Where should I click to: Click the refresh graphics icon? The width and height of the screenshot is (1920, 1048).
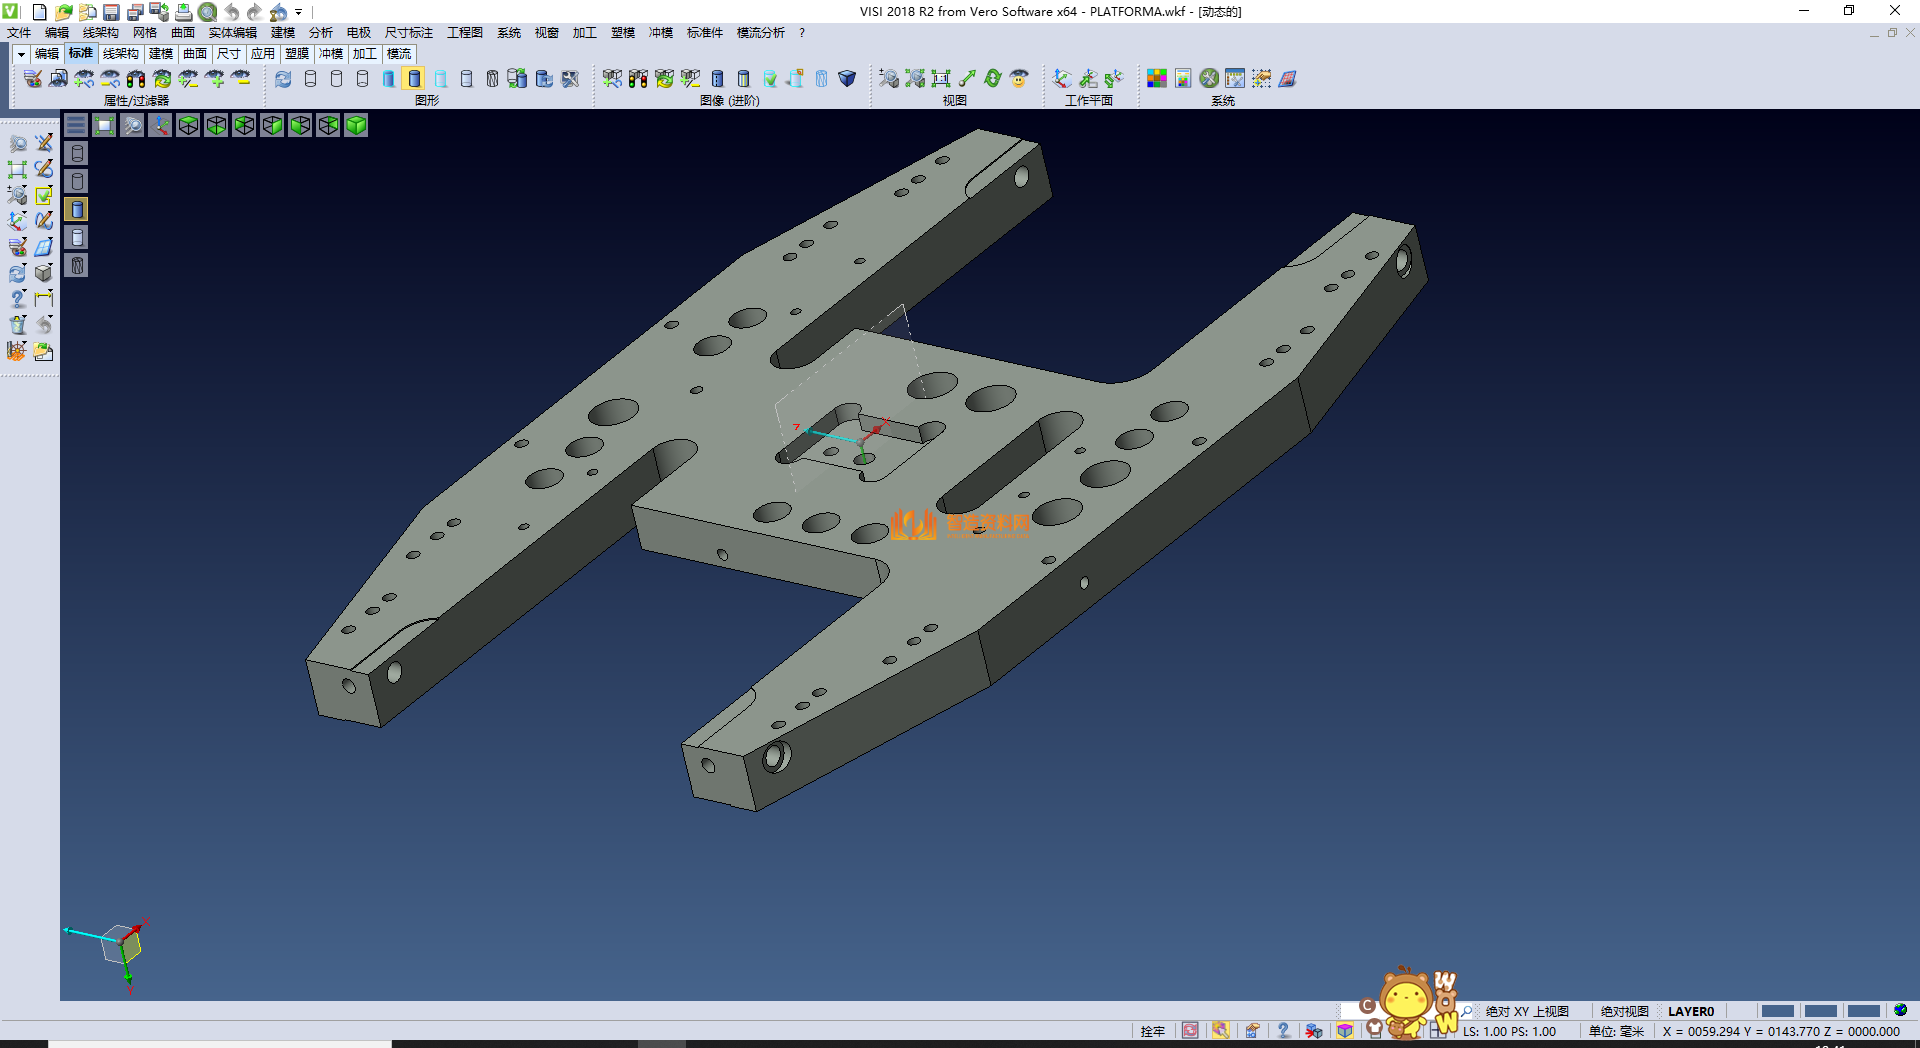coord(283,79)
